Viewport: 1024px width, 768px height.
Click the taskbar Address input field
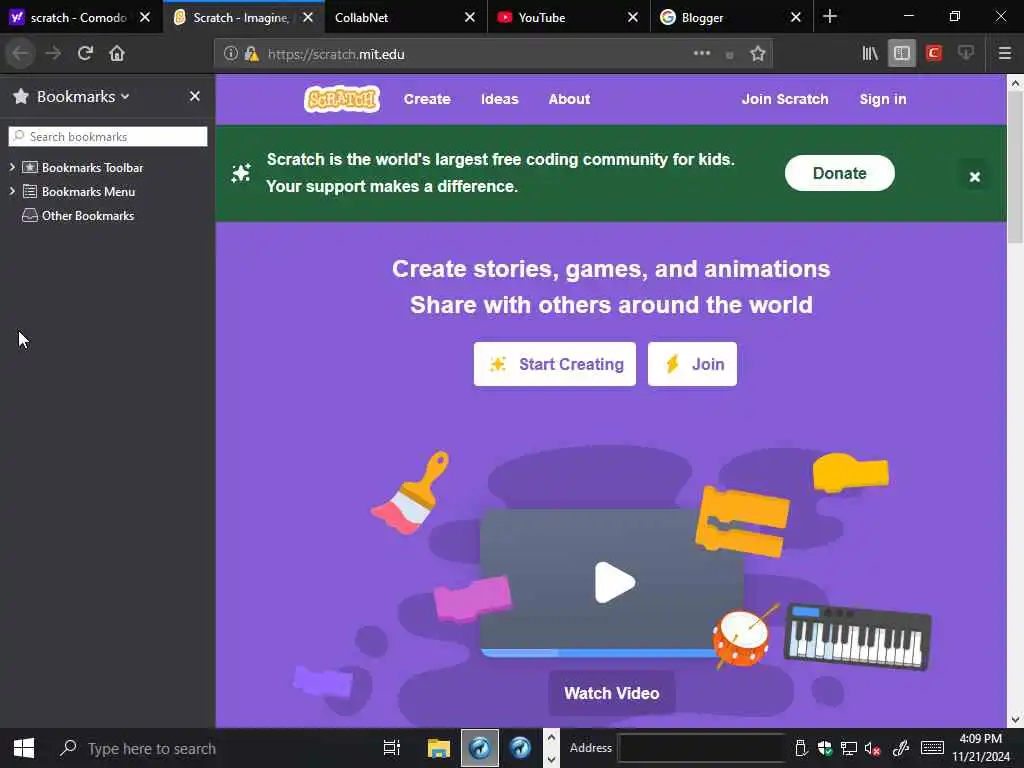pyautogui.click(x=701, y=748)
